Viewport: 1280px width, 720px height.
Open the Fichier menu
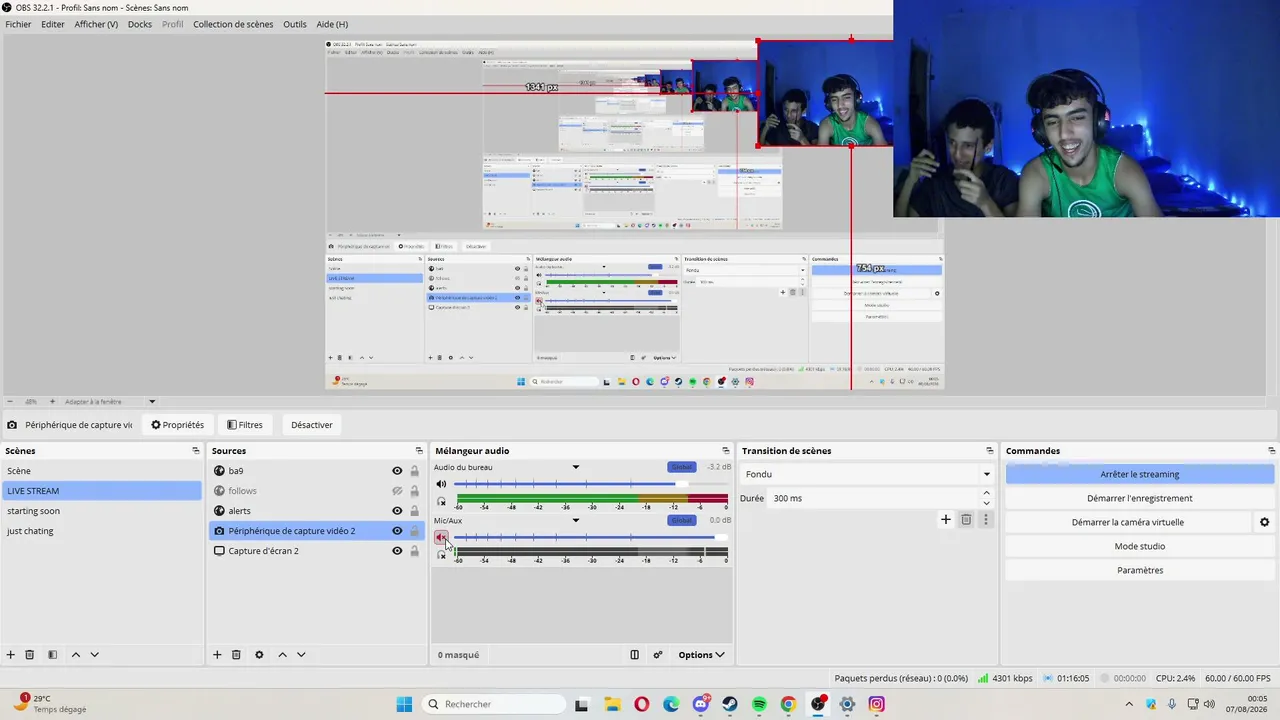point(18,24)
